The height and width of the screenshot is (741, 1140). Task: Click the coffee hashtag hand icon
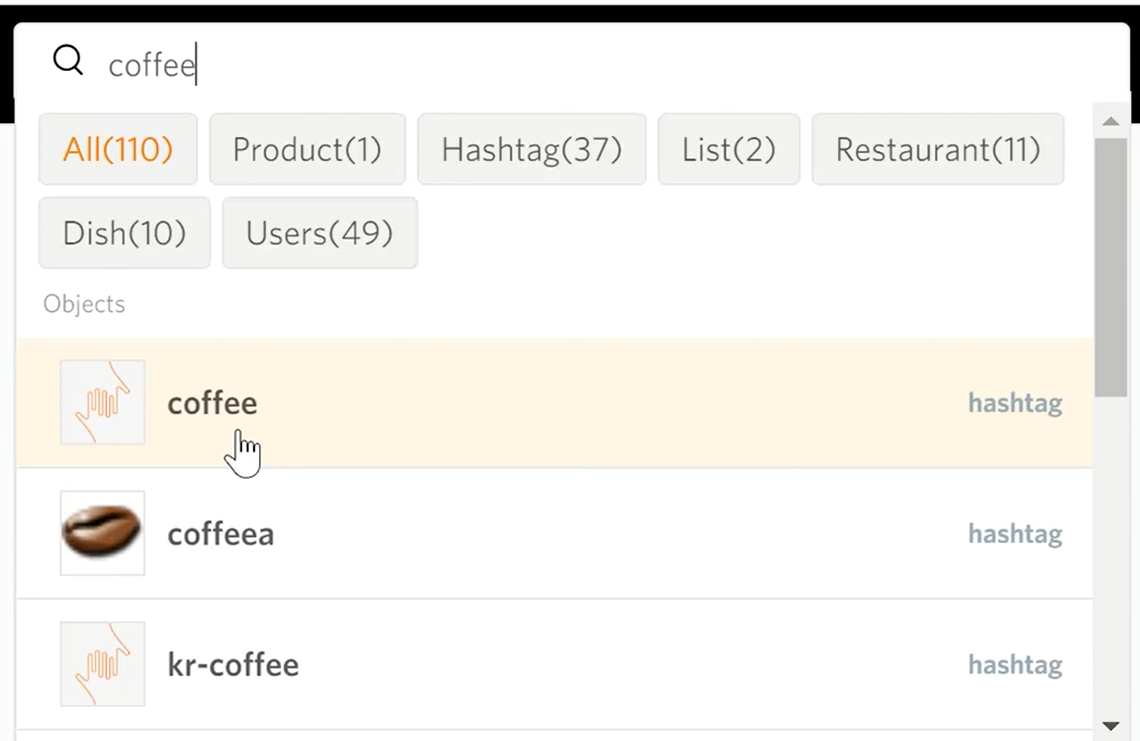102,402
